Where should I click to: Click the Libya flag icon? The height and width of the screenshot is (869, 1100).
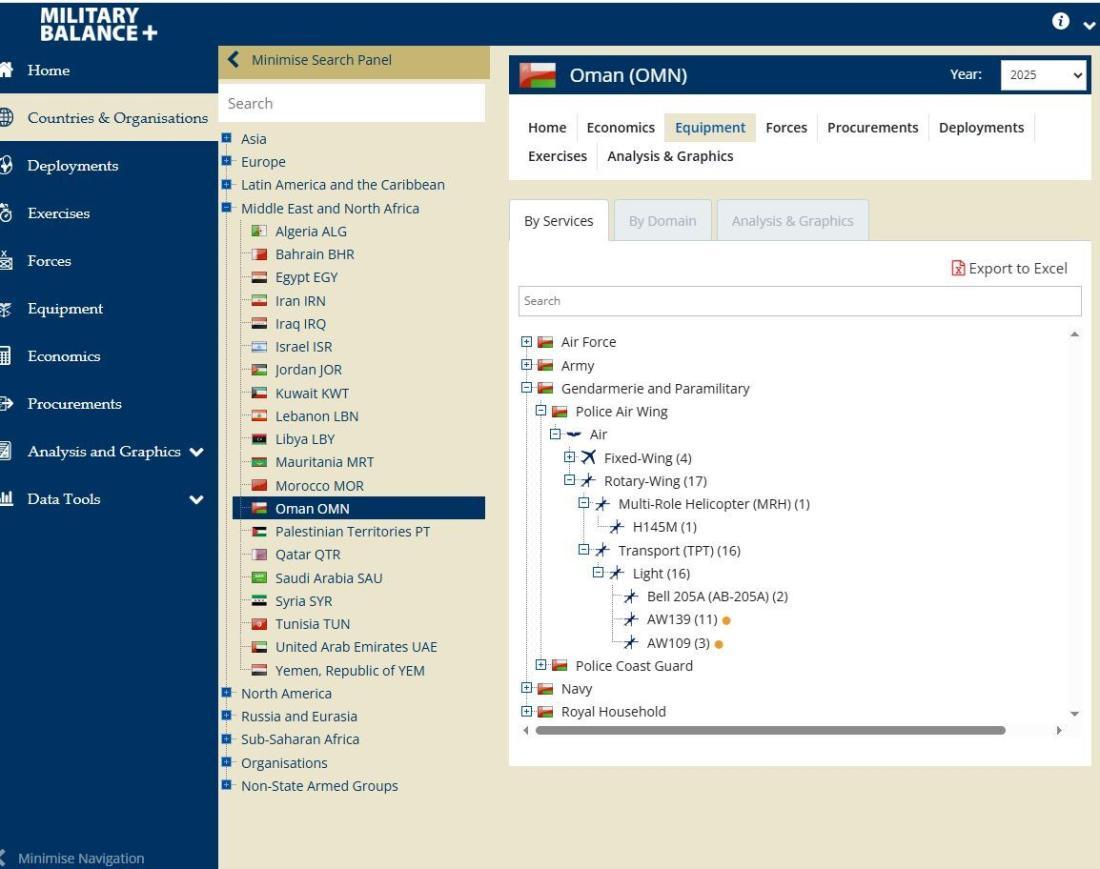pos(260,439)
